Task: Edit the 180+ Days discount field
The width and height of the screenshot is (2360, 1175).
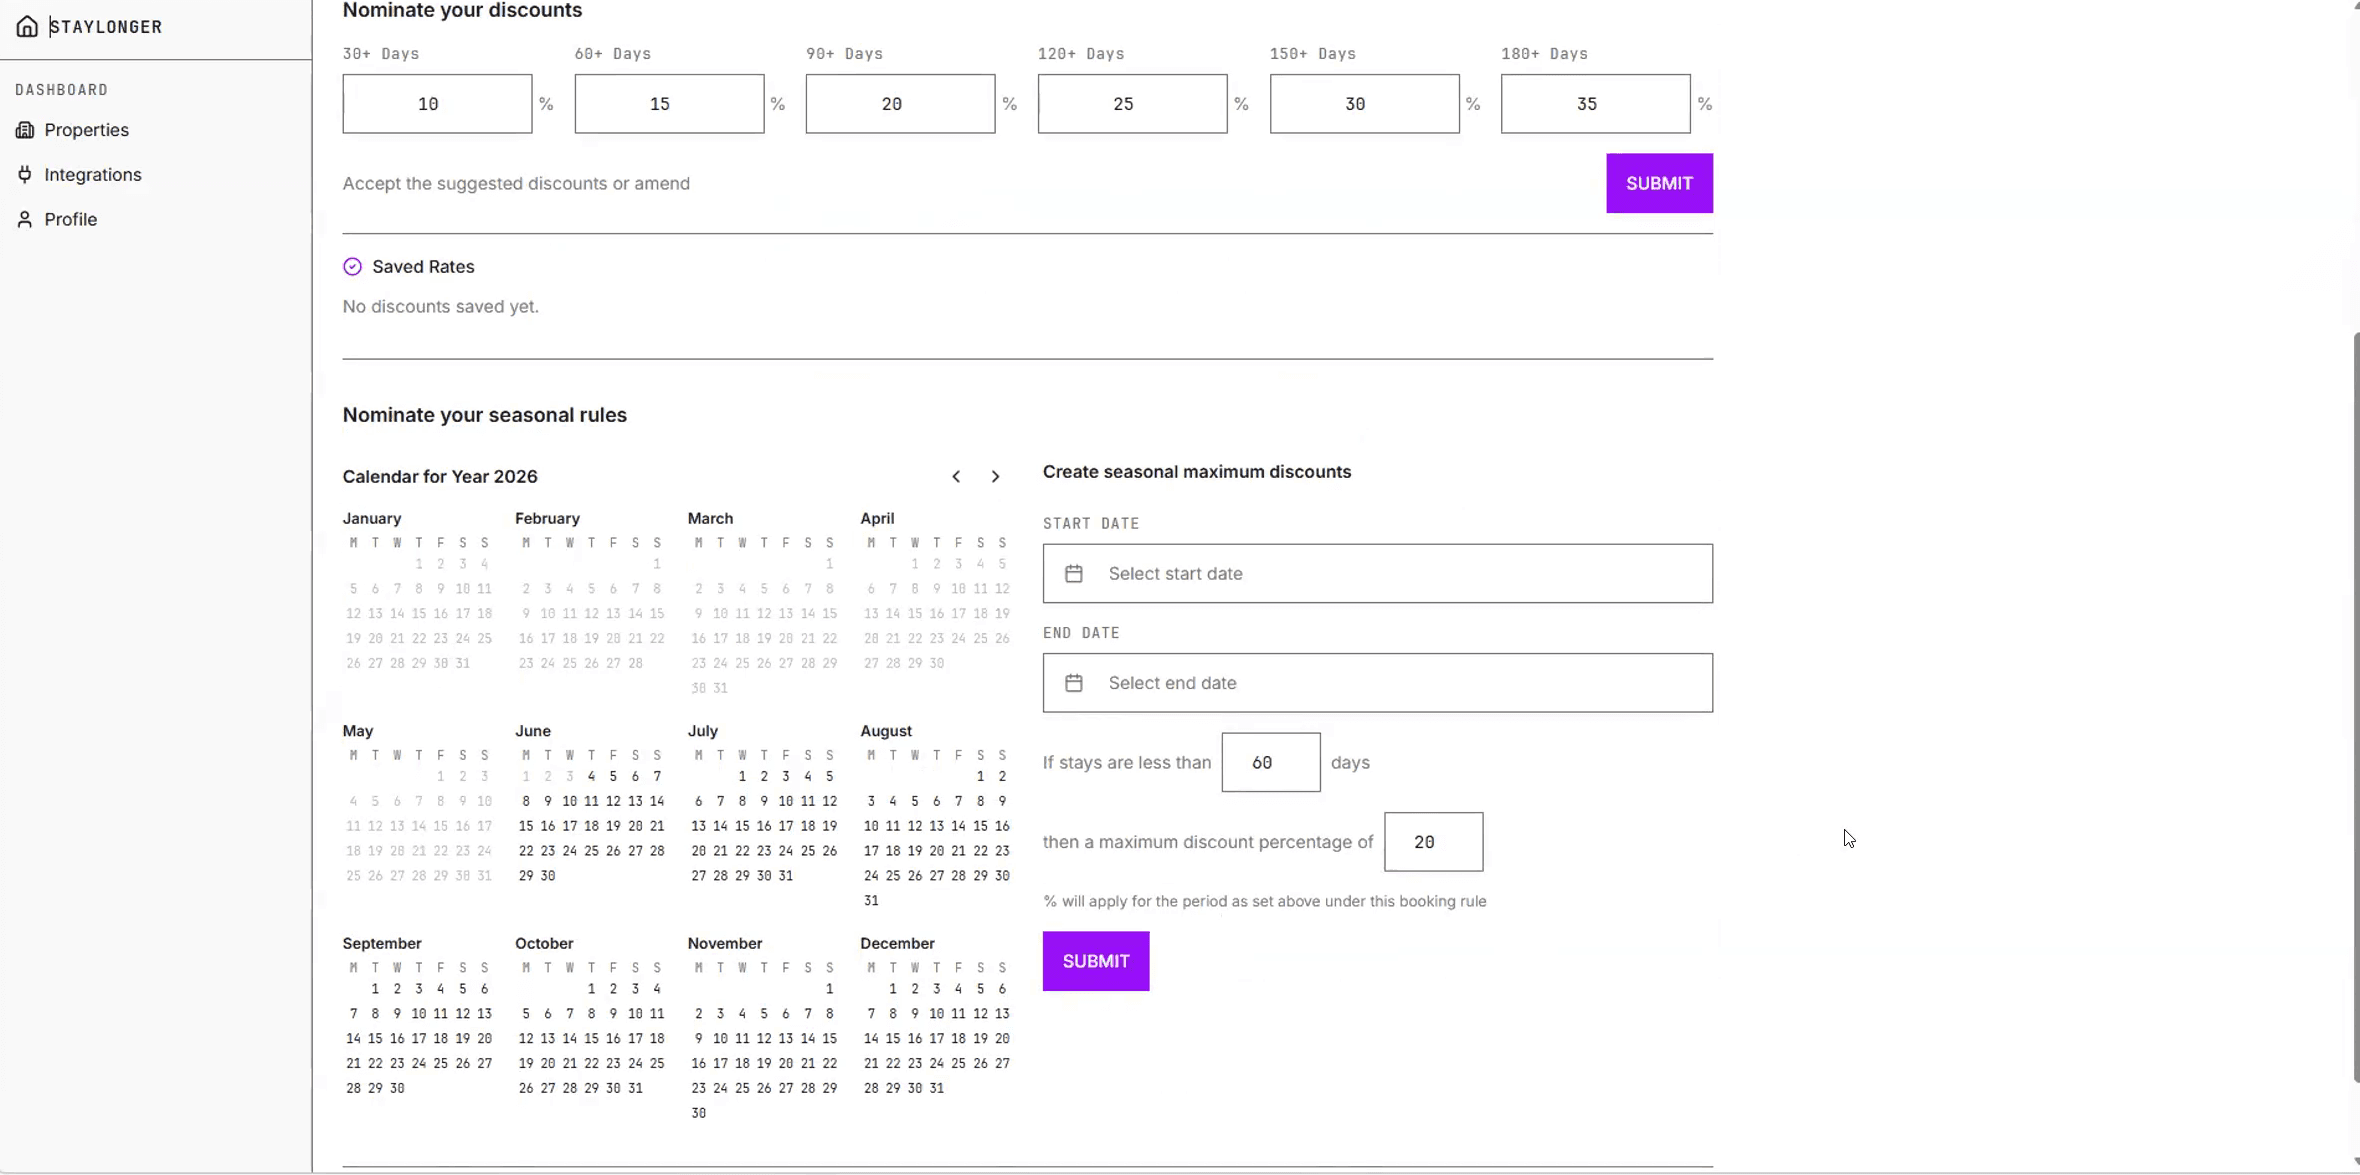Action: coord(1595,103)
